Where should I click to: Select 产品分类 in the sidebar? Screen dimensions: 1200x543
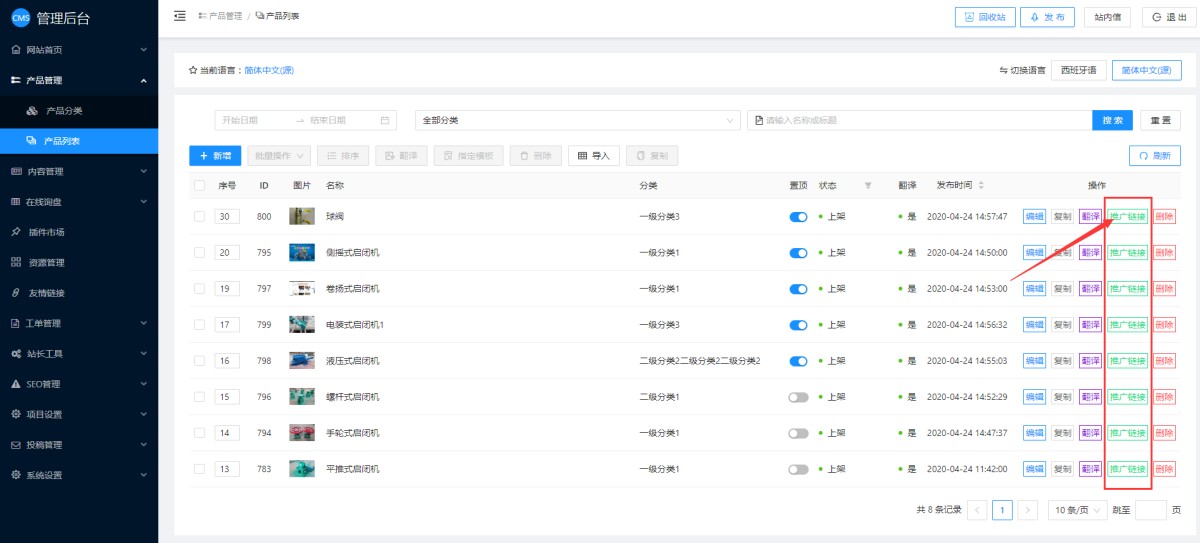(64, 110)
